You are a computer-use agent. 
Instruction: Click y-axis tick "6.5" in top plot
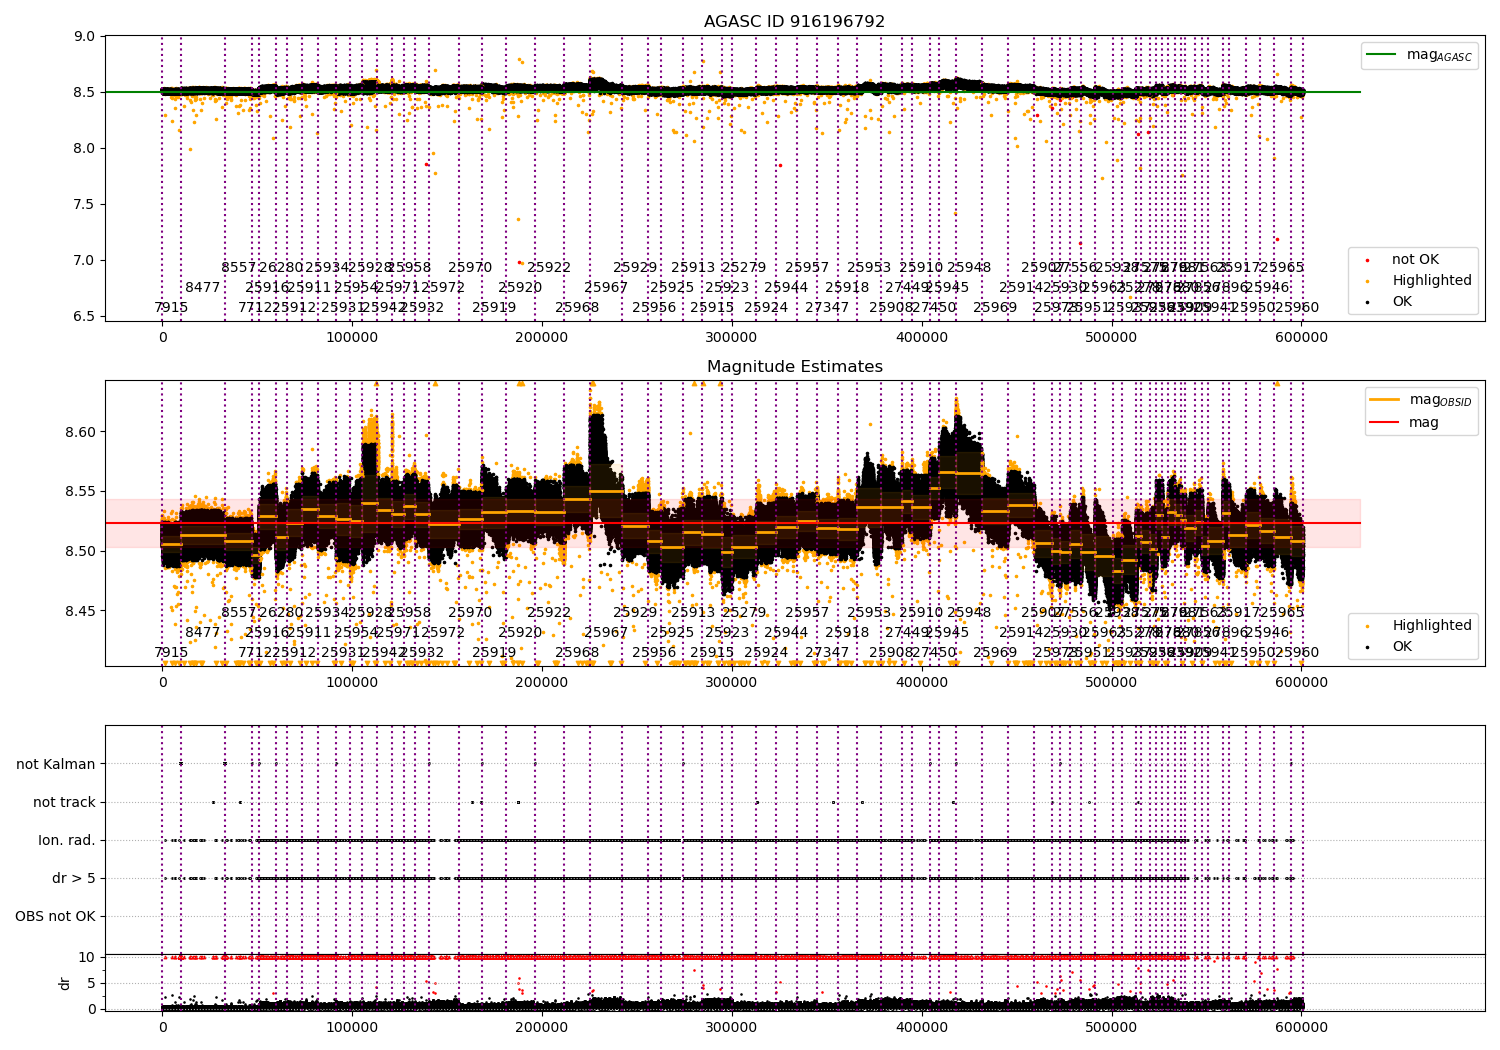coord(85,317)
